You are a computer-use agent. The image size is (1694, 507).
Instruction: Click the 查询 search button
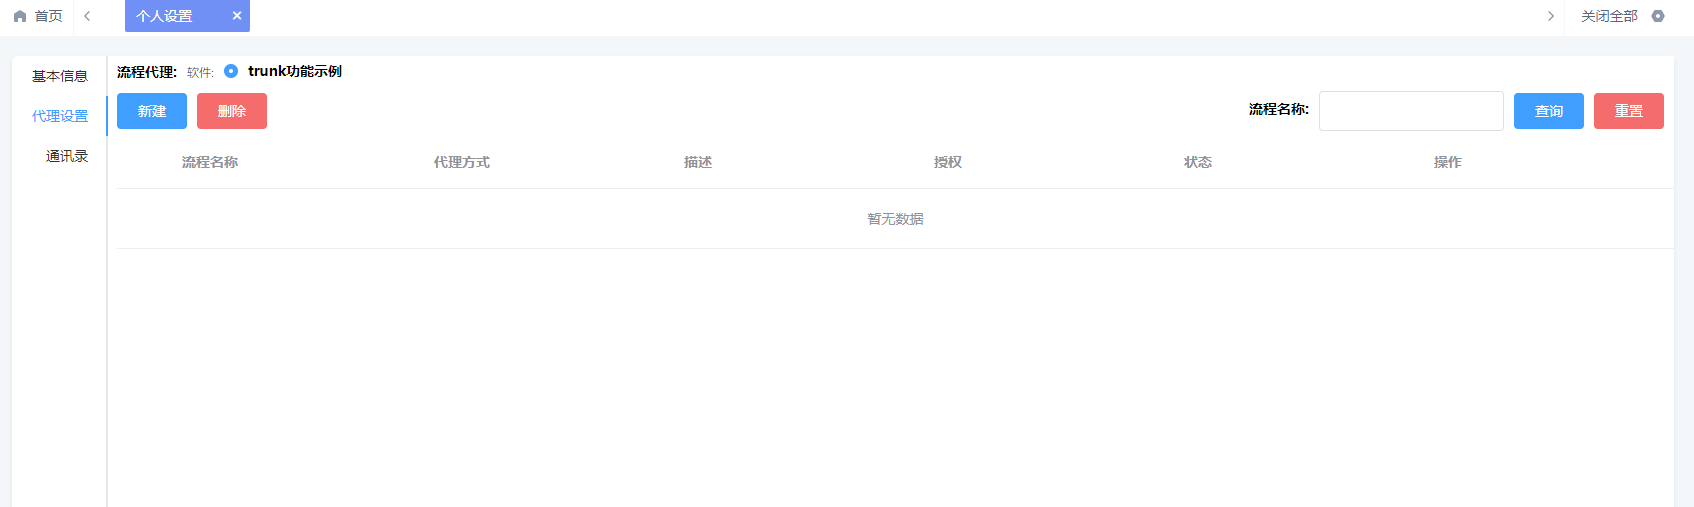click(1548, 111)
